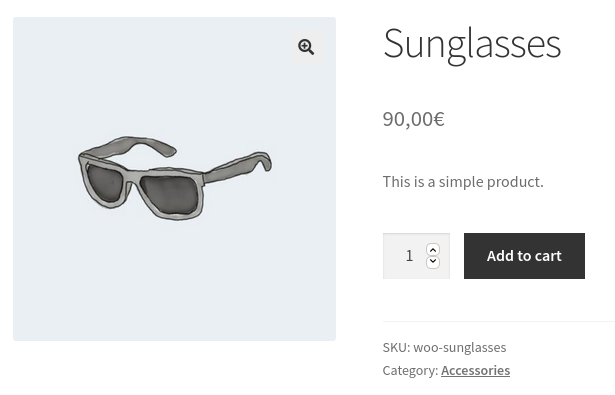Click the number 1 in quantity box
Image resolution: width=615 pixels, height=395 pixels.
coord(409,256)
